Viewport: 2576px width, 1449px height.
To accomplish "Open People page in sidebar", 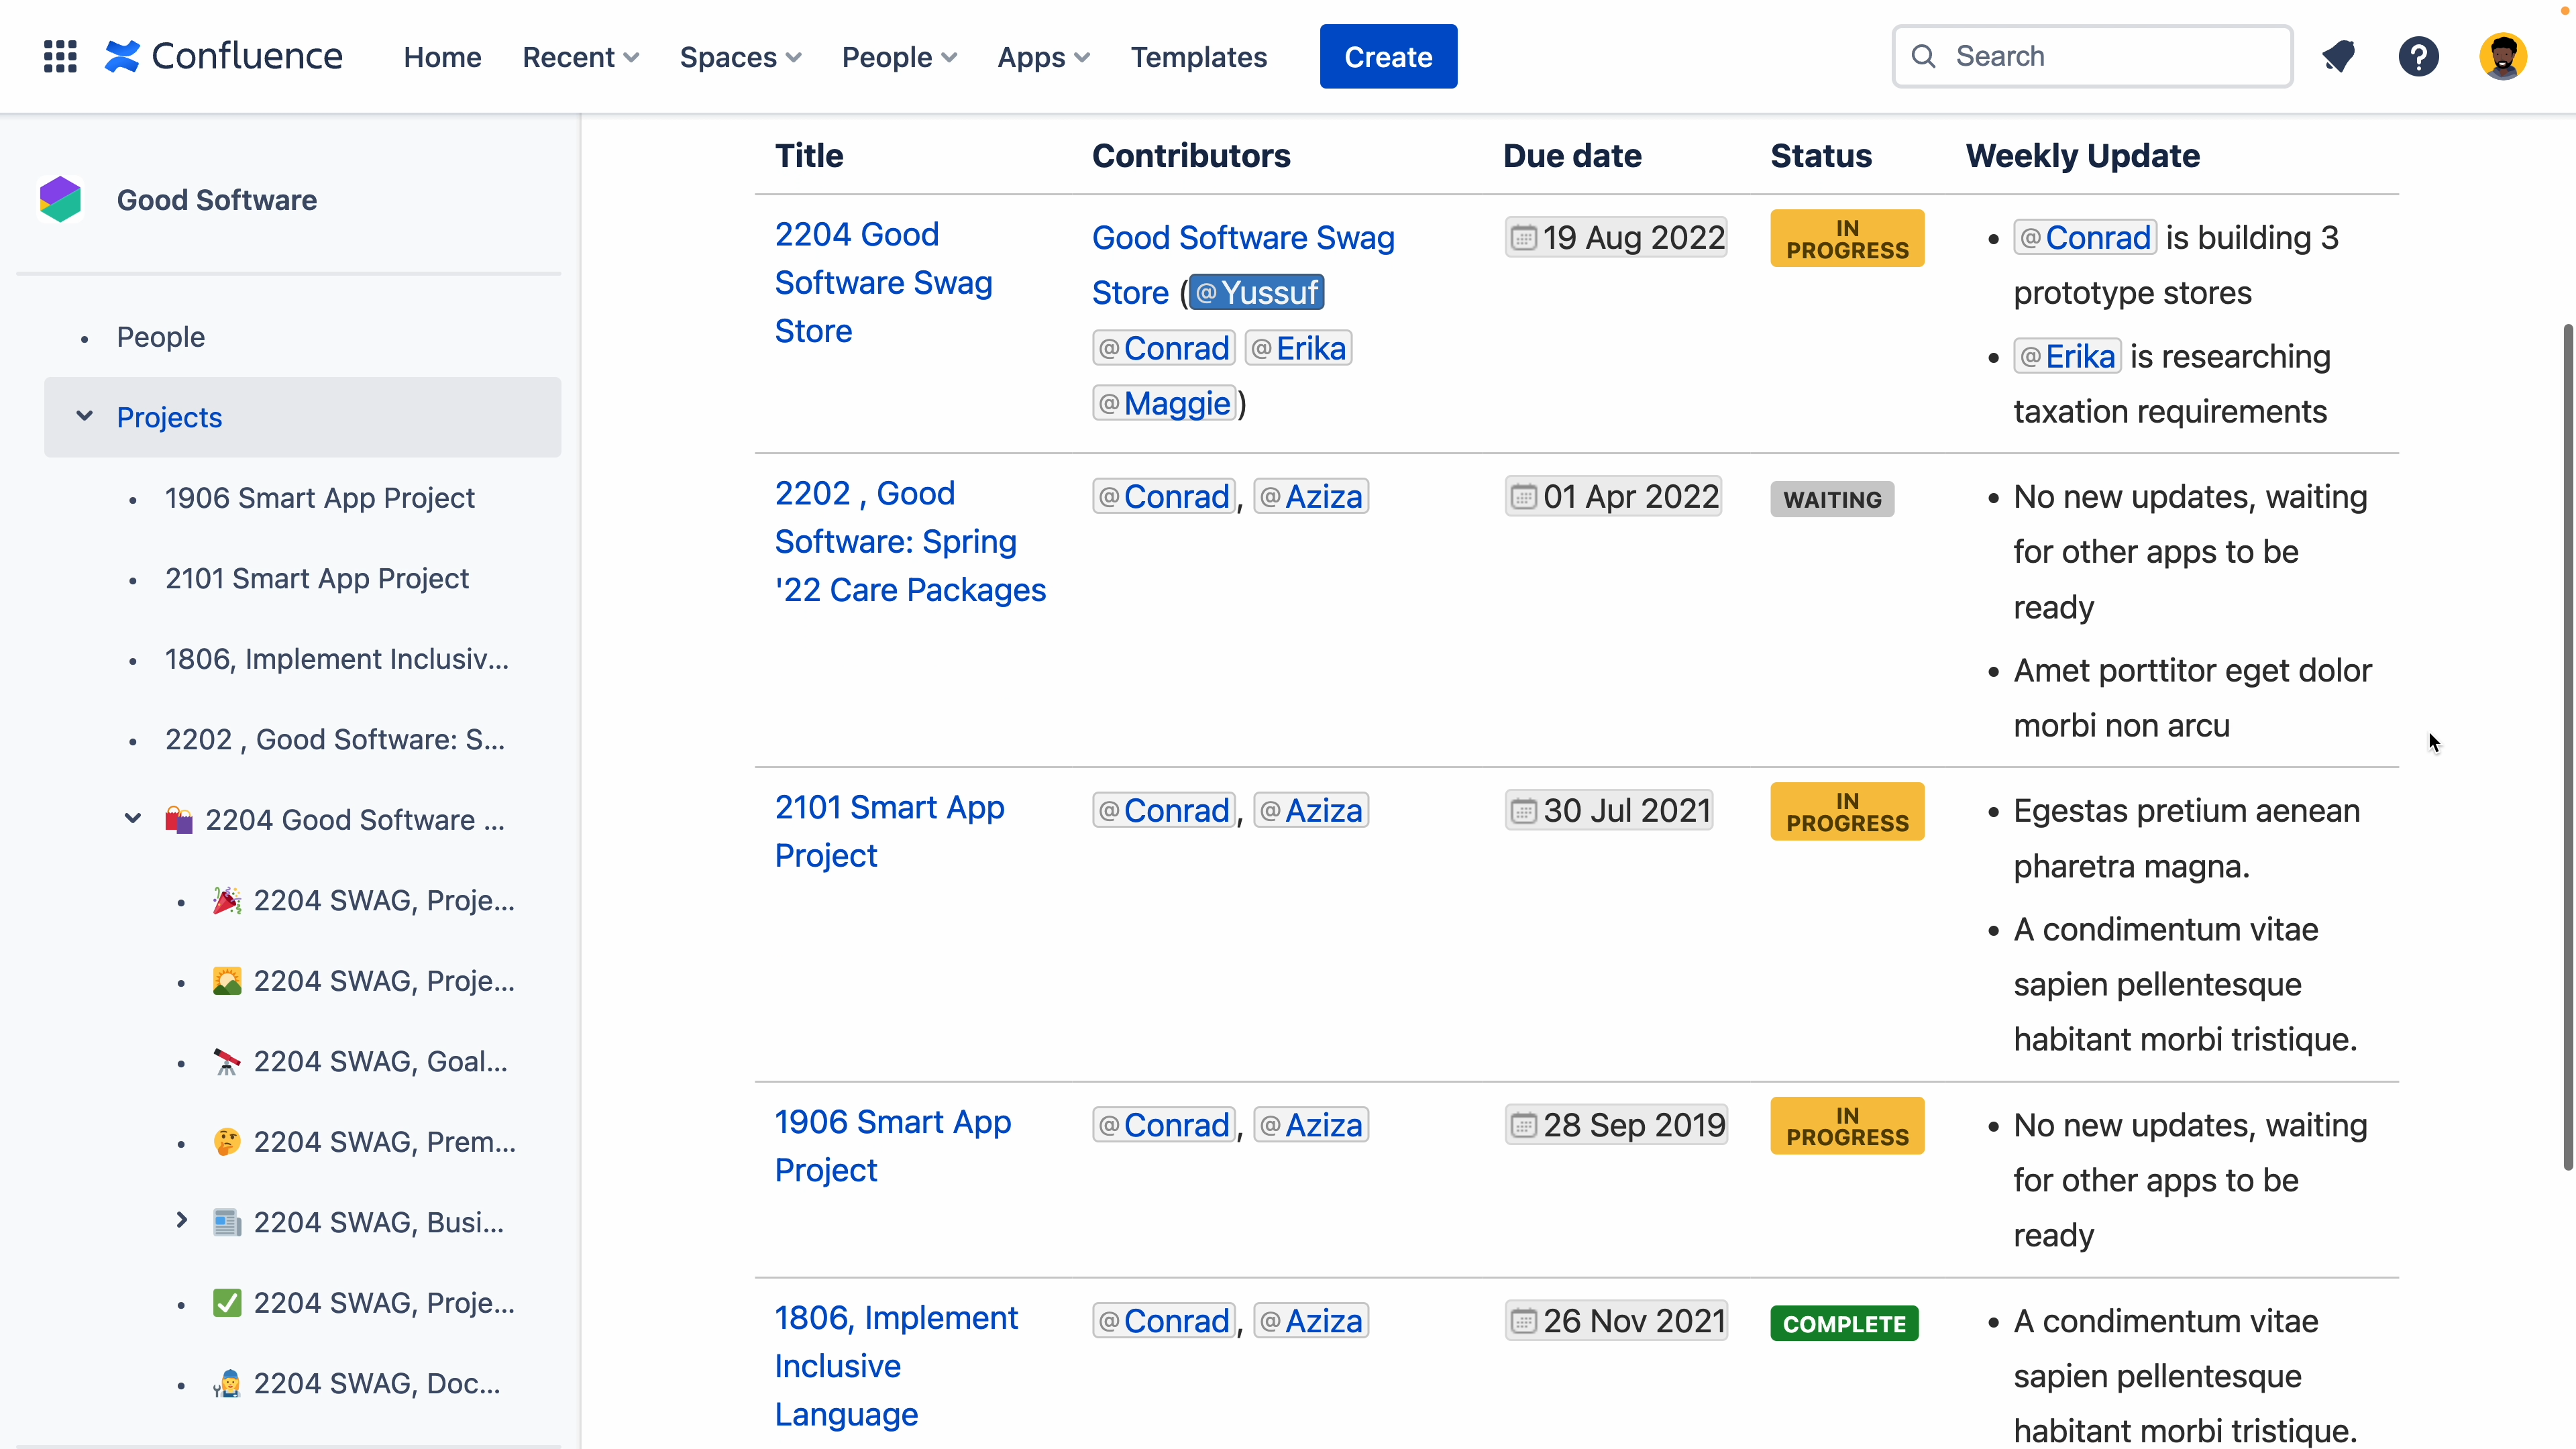I will (161, 337).
